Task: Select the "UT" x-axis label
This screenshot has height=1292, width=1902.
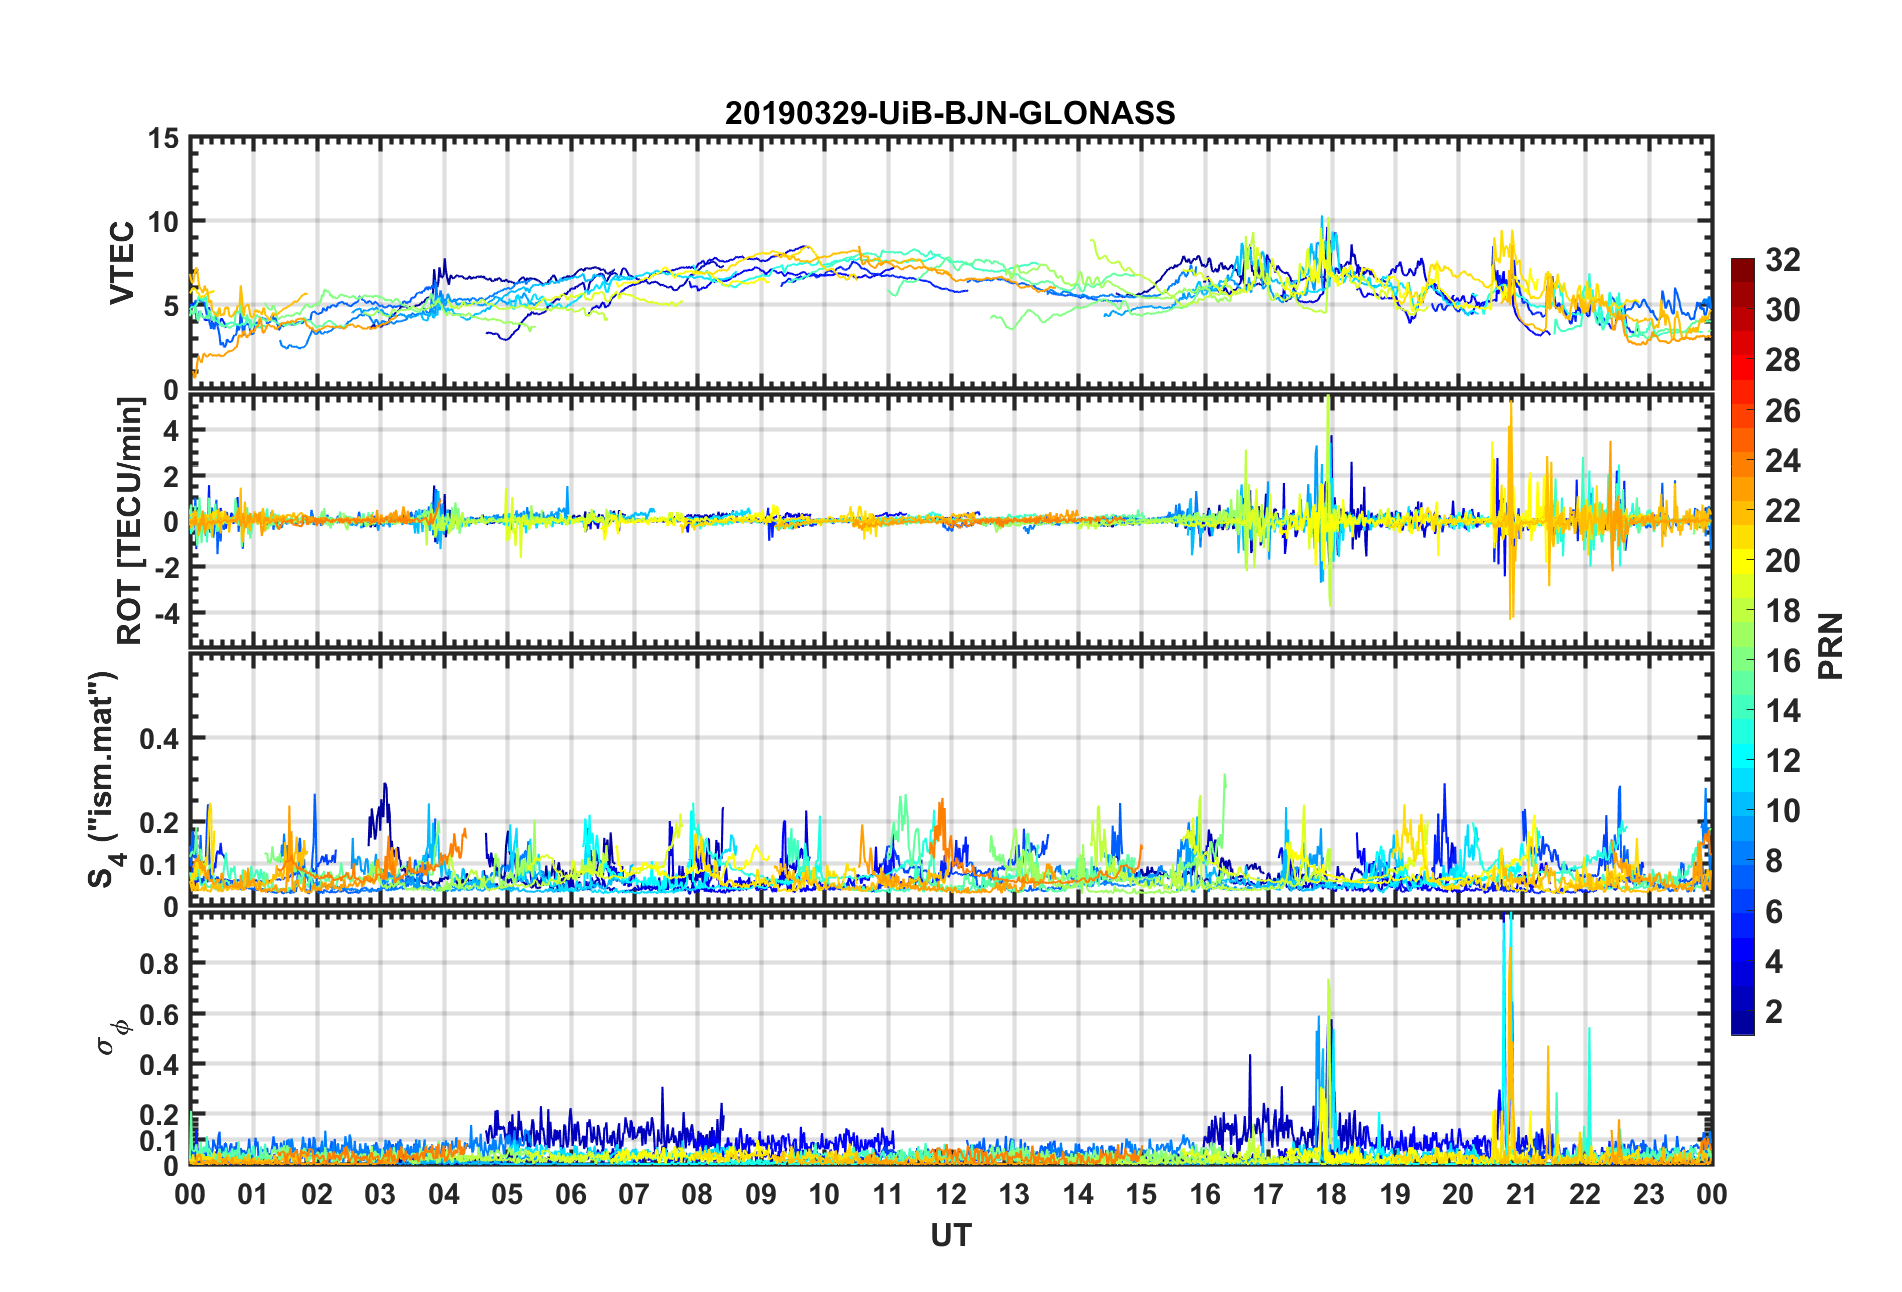Action: click(x=950, y=1236)
